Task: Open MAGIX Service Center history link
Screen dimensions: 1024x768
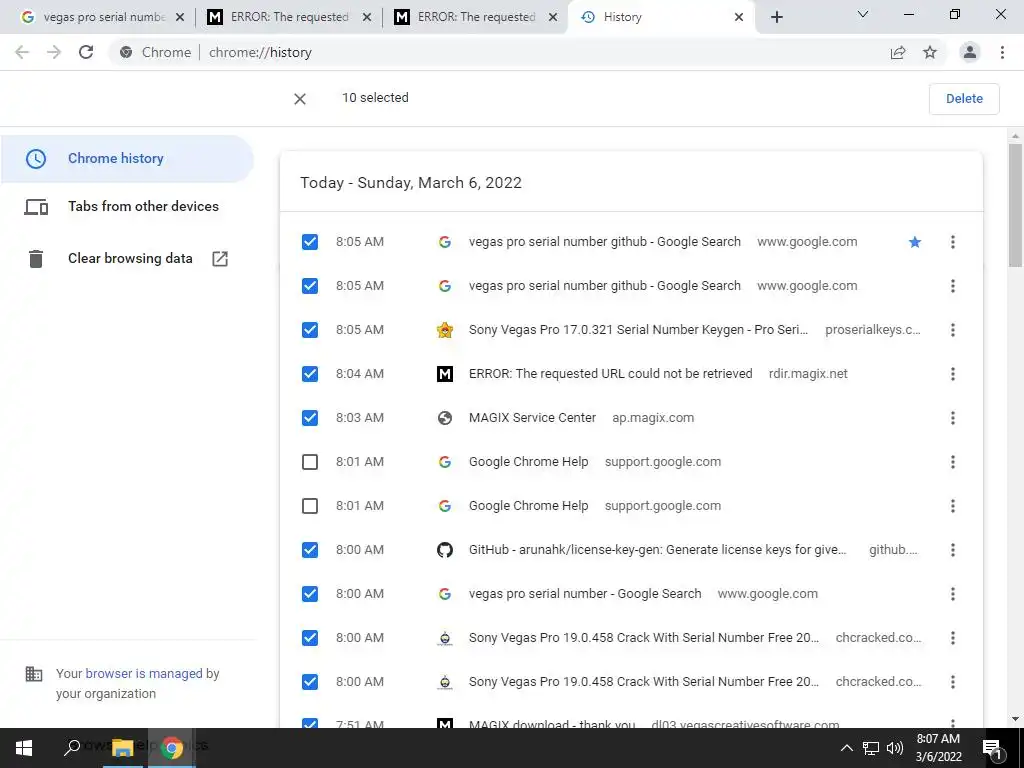Action: tap(532, 418)
